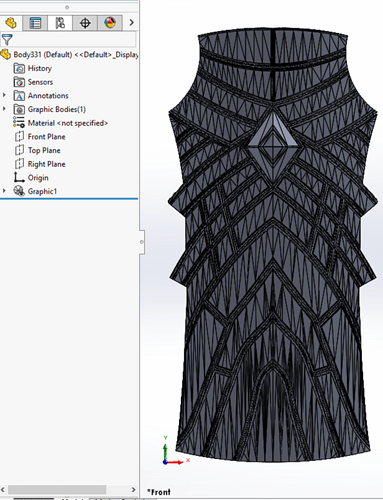Select the Sensors folder icon
This screenshot has width=383, height=500.
(19, 82)
